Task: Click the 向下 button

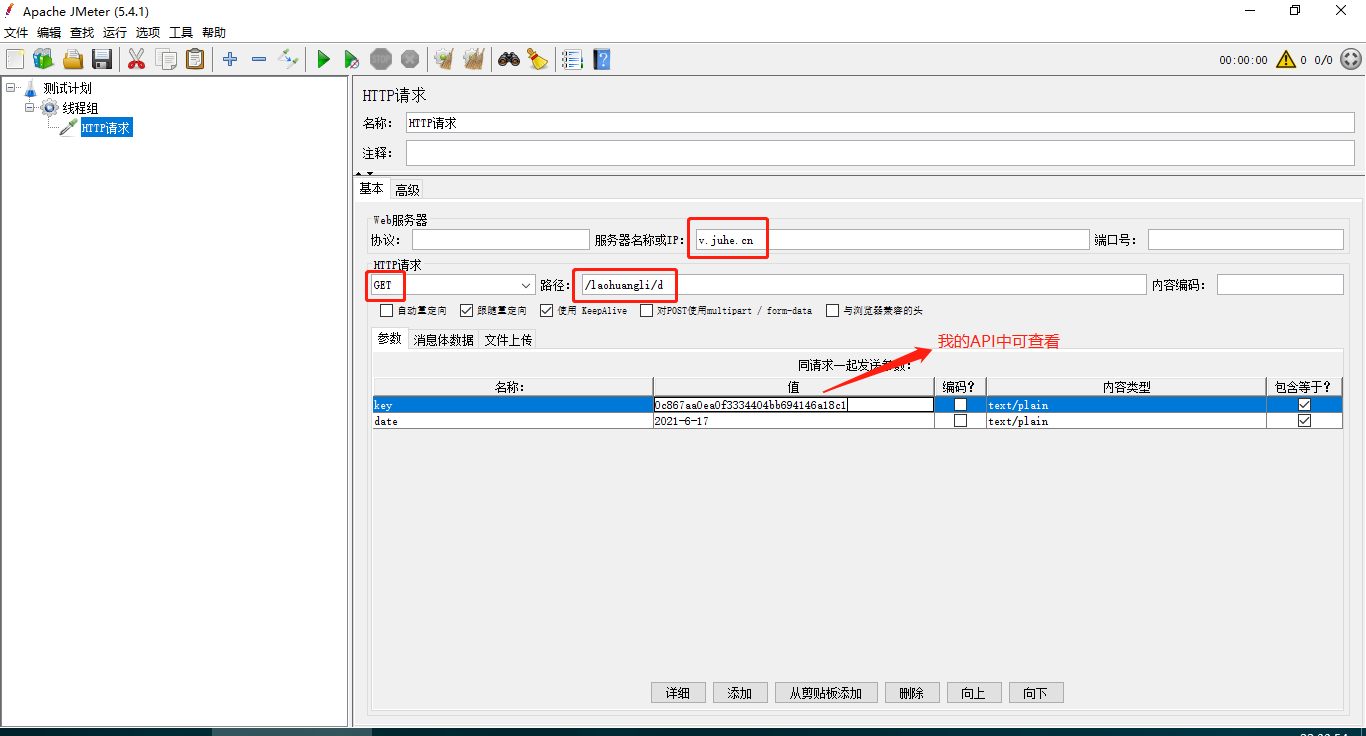Action: tap(1036, 693)
